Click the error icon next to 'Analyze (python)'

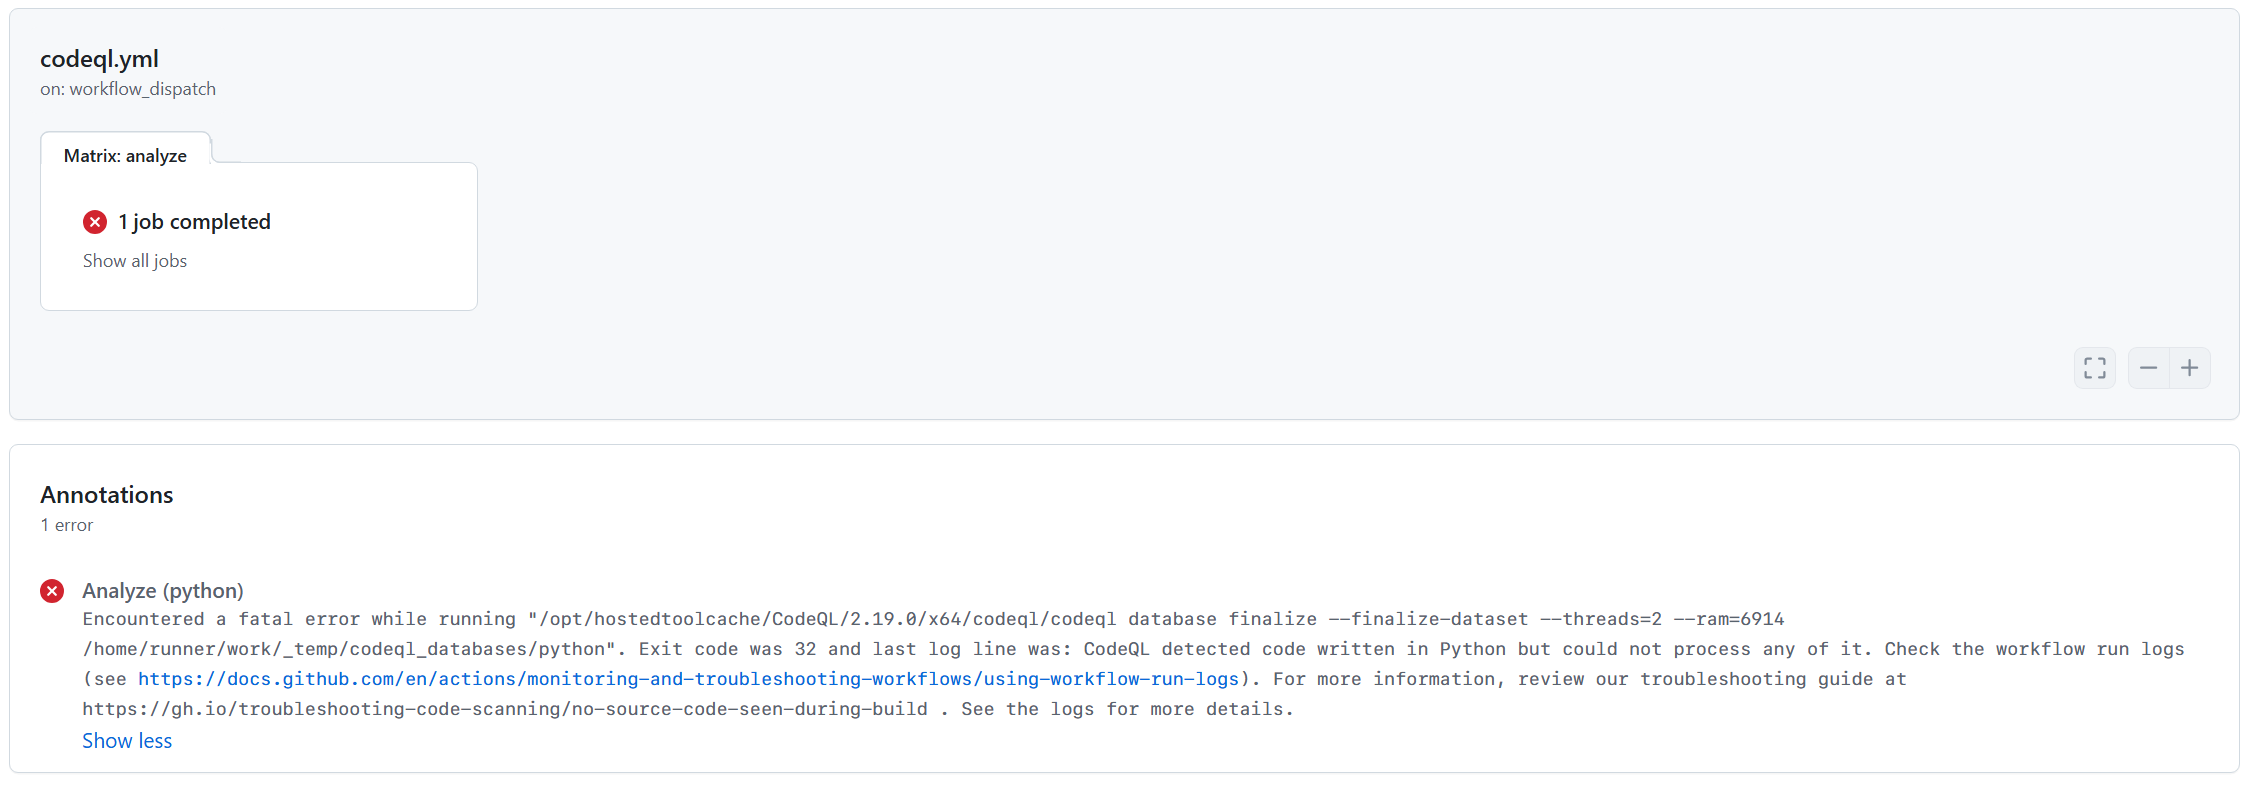[x=52, y=591]
